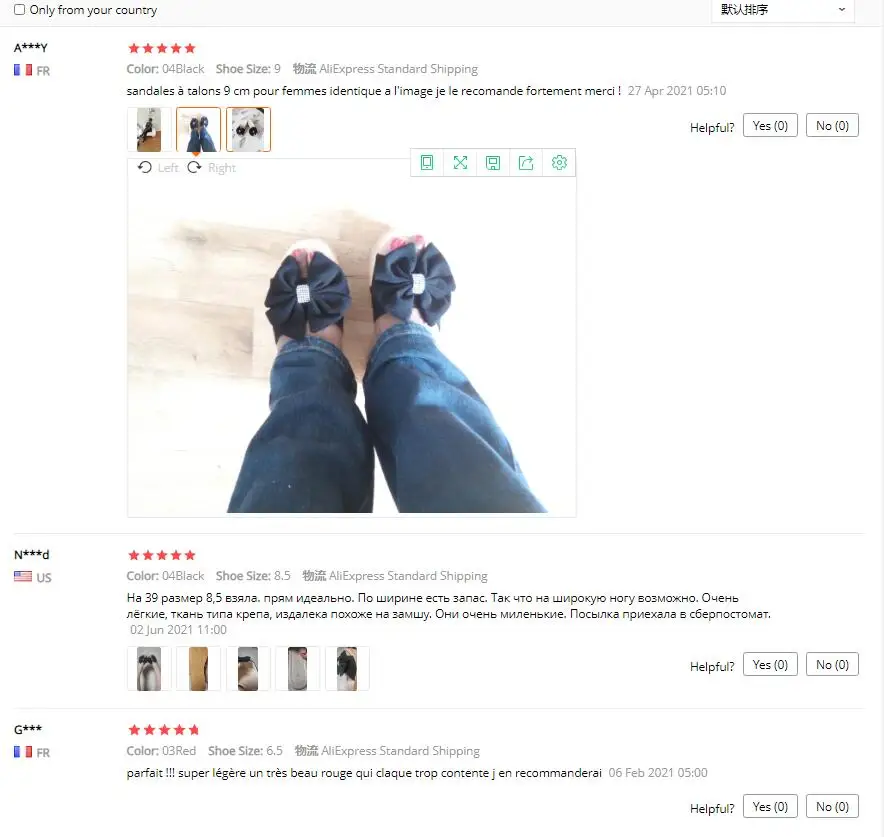884x837 pixels.
Task: Vote Yes on N***d's review
Action: click(770, 665)
